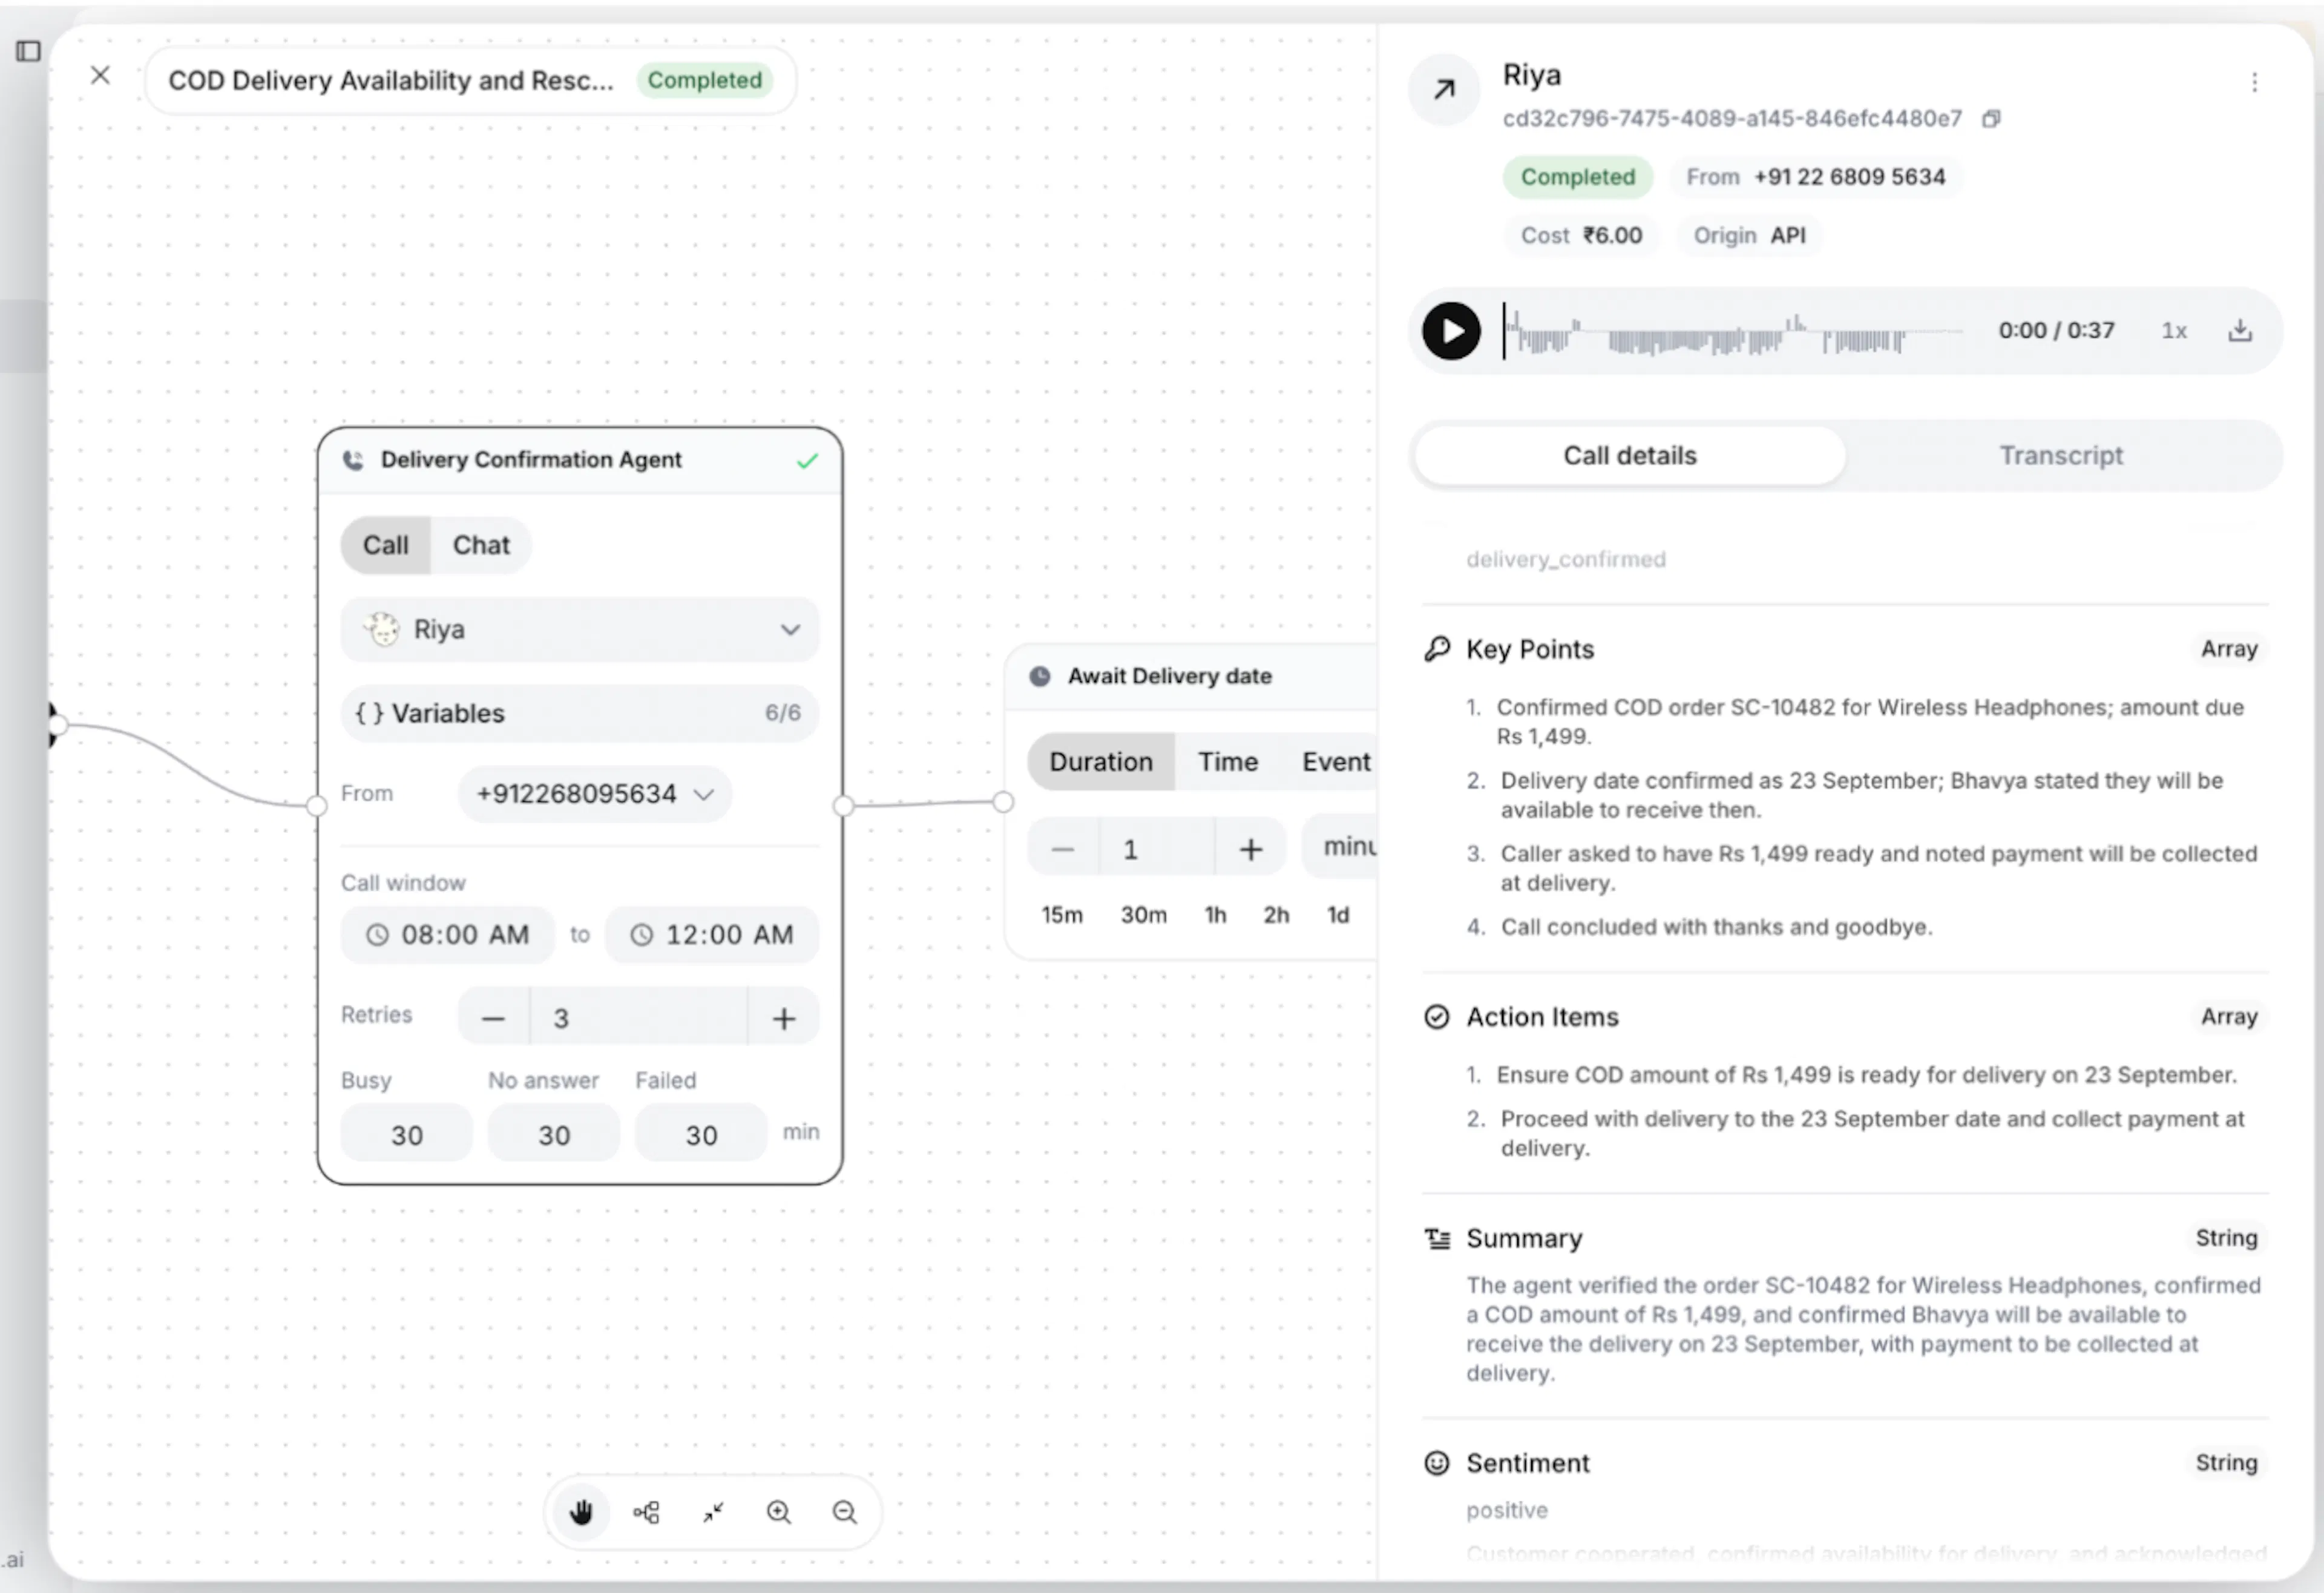Choose the 15m duration preset

point(1062,915)
